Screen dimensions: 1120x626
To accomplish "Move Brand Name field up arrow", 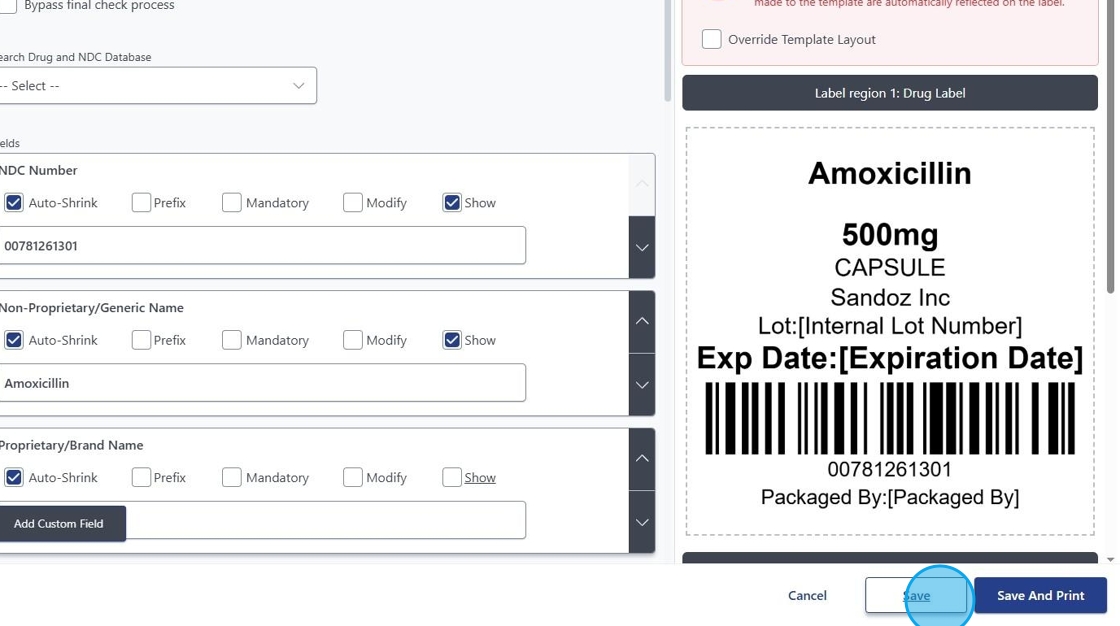I will [642, 458].
